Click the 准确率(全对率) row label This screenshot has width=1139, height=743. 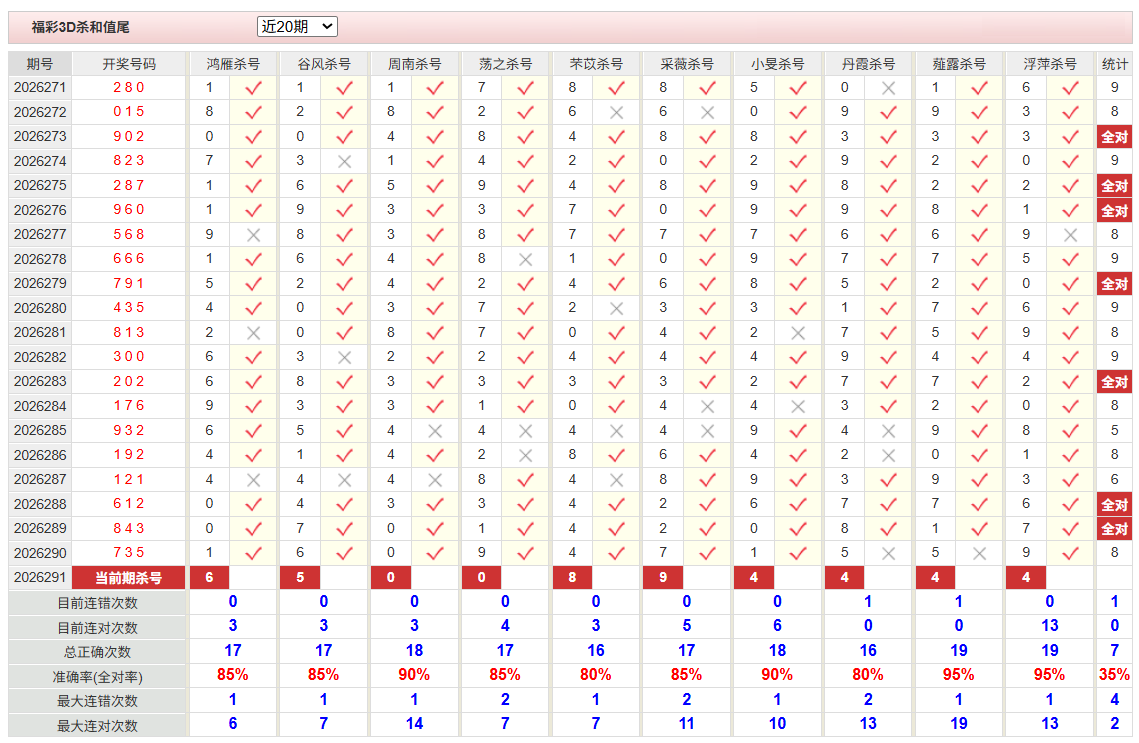[x=97, y=677]
